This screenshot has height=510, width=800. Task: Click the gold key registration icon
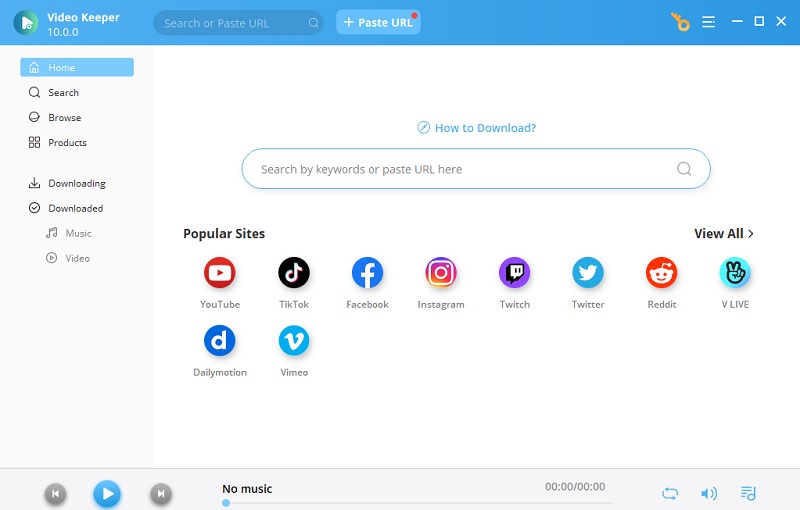(x=681, y=22)
